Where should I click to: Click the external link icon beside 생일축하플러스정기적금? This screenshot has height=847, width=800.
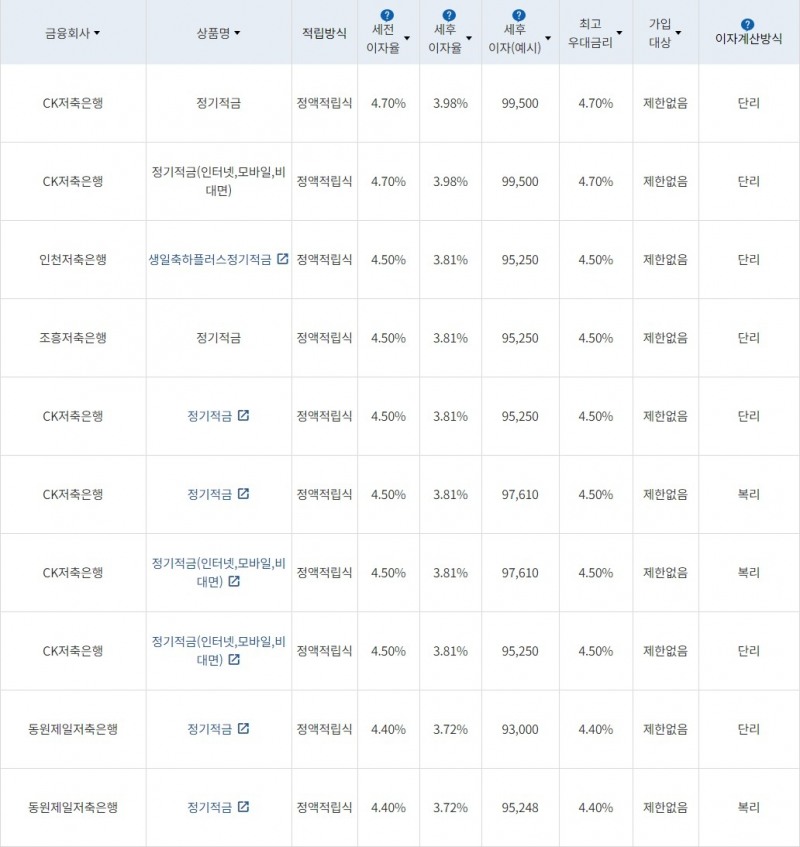[283, 259]
